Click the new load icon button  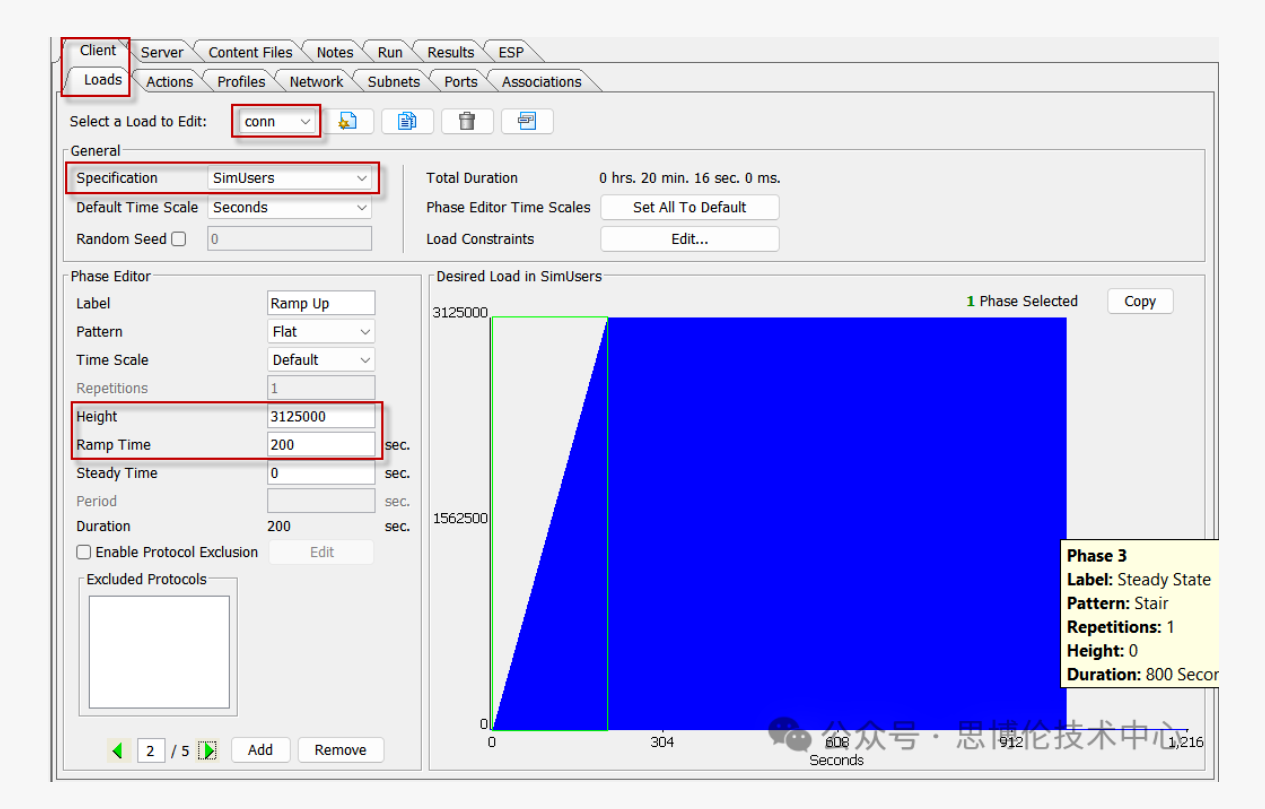coord(348,121)
